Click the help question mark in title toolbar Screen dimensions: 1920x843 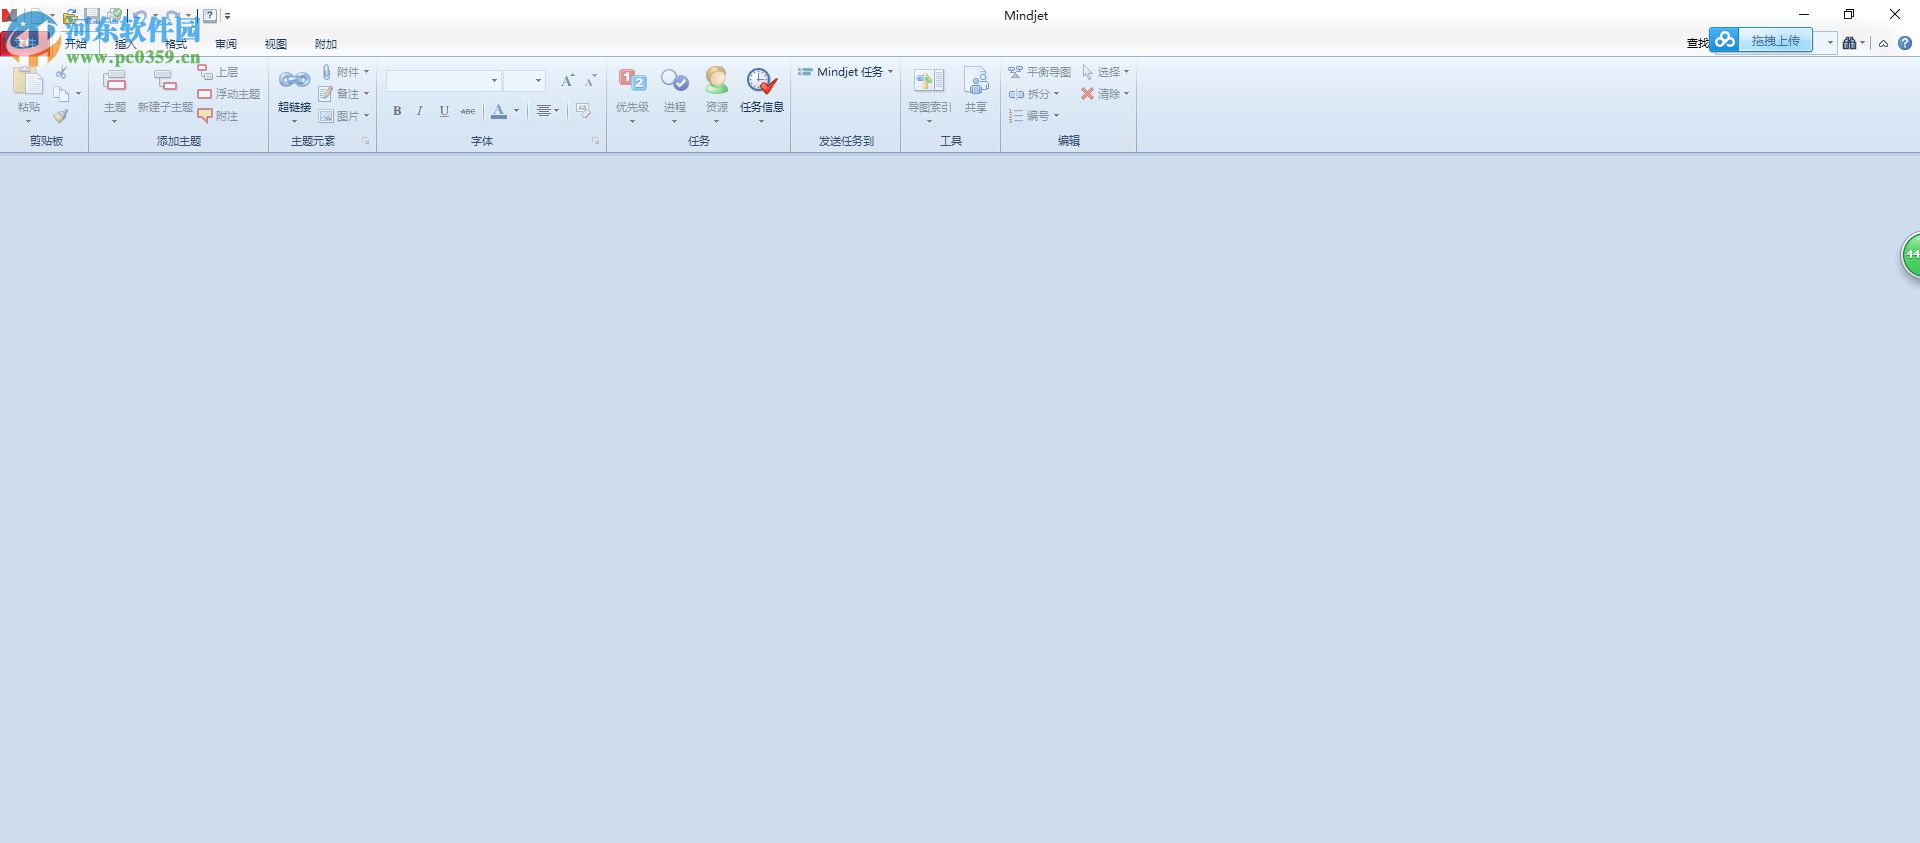210,16
